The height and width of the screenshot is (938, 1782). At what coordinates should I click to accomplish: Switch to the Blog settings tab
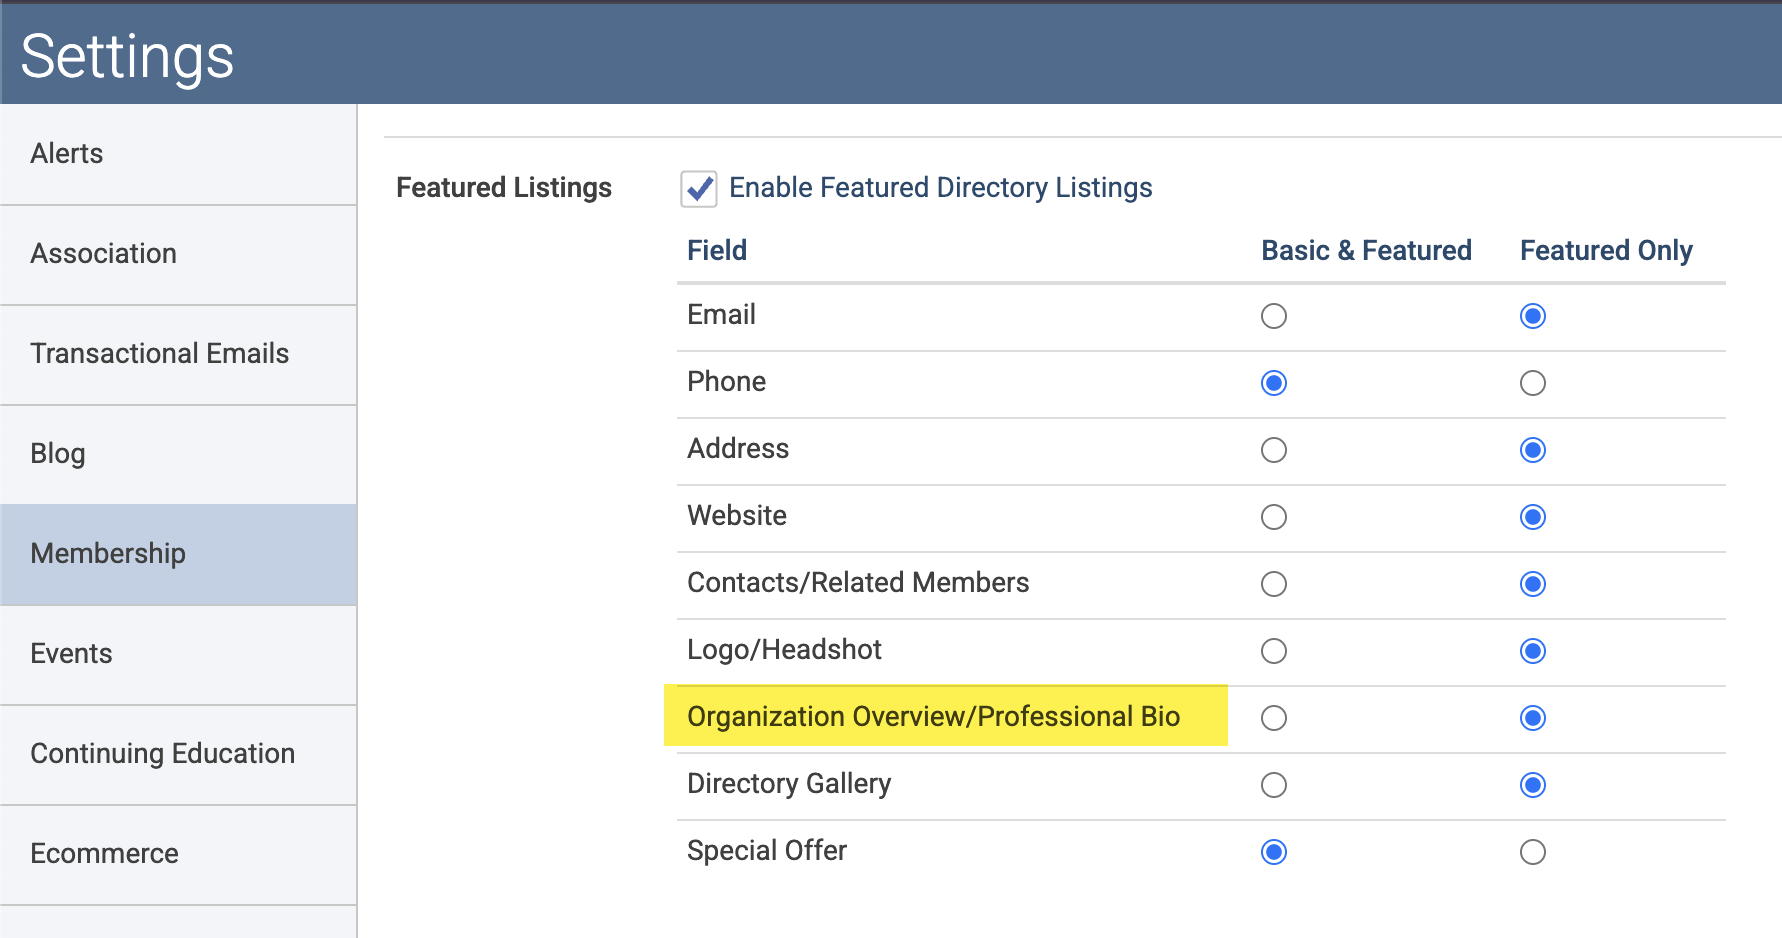(178, 455)
